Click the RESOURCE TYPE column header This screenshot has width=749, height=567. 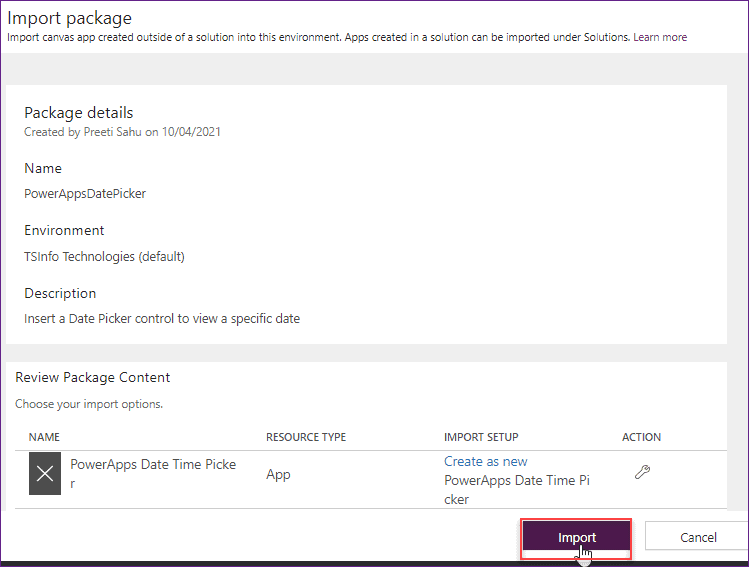(306, 437)
